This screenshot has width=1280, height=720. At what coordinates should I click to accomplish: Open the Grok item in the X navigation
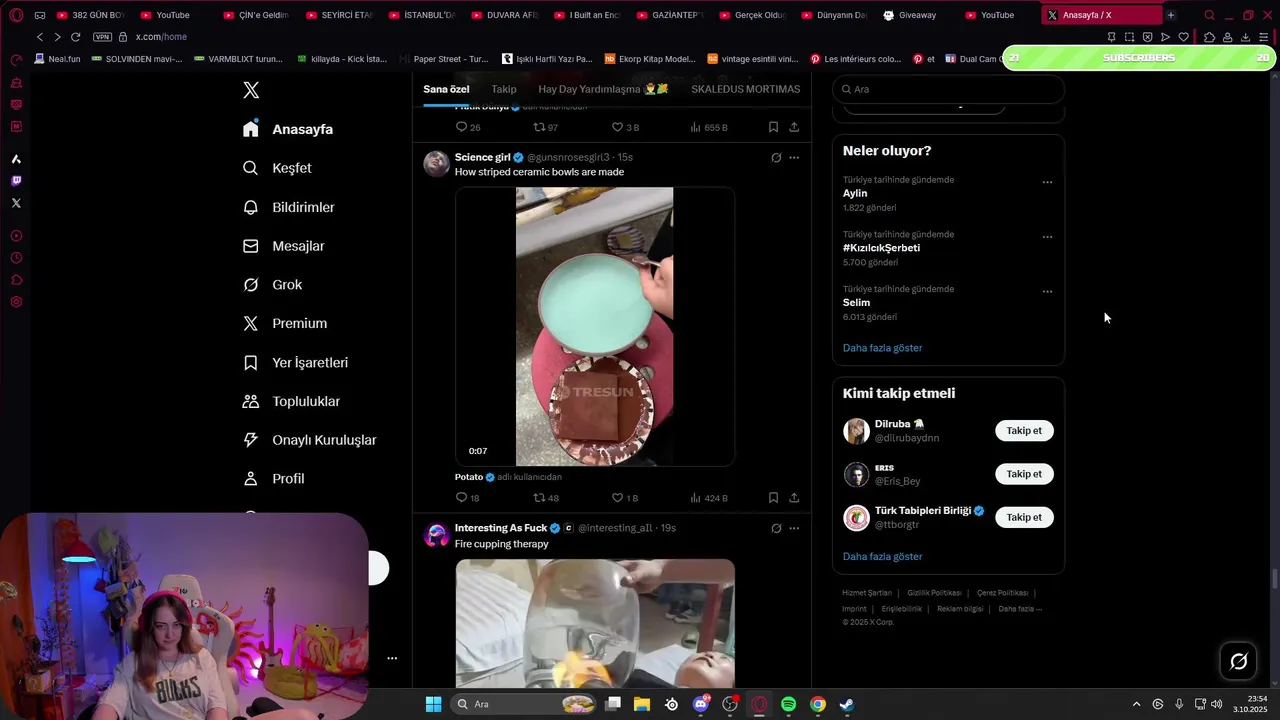273,285
